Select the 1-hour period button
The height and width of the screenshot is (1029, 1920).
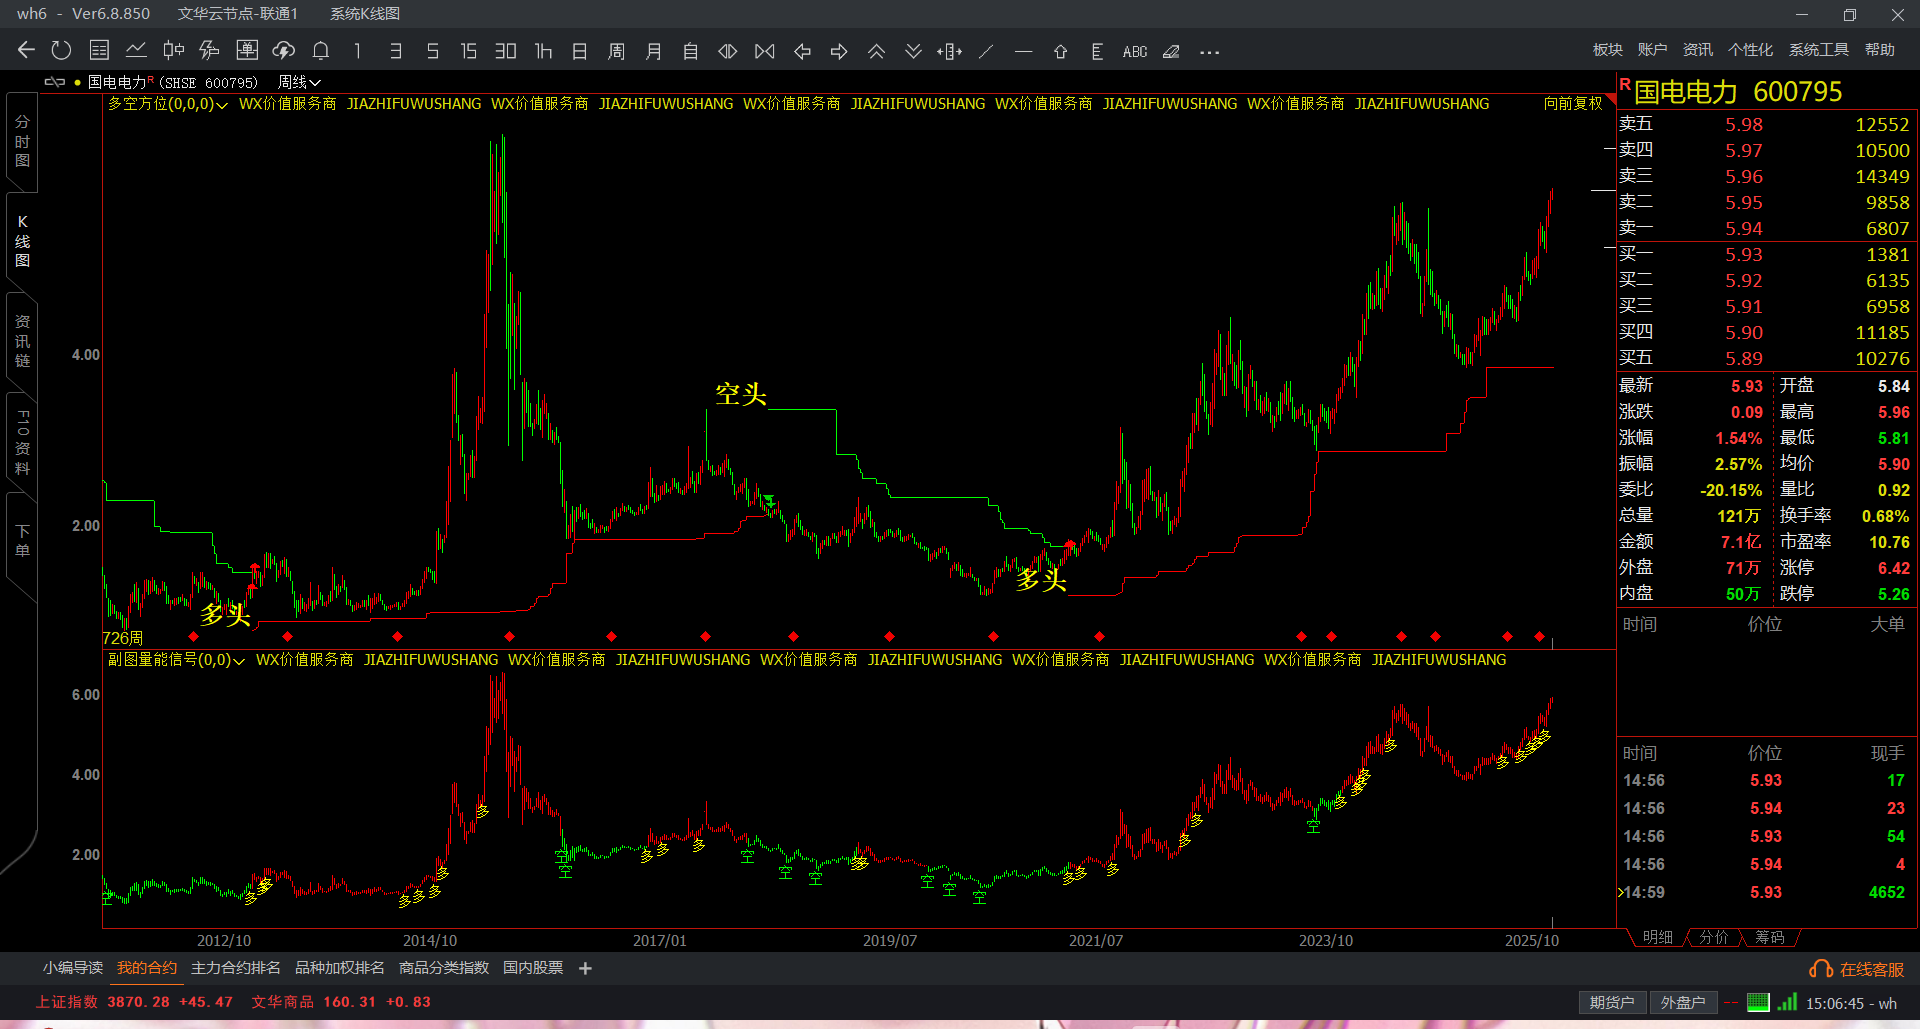pos(543,51)
